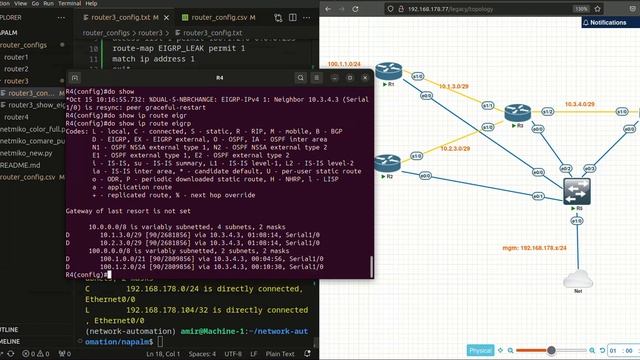Click the 10.1.3.0/29 link label
Image resolution: width=640 pixels, height=360 pixels.
(x=453, y=87)
